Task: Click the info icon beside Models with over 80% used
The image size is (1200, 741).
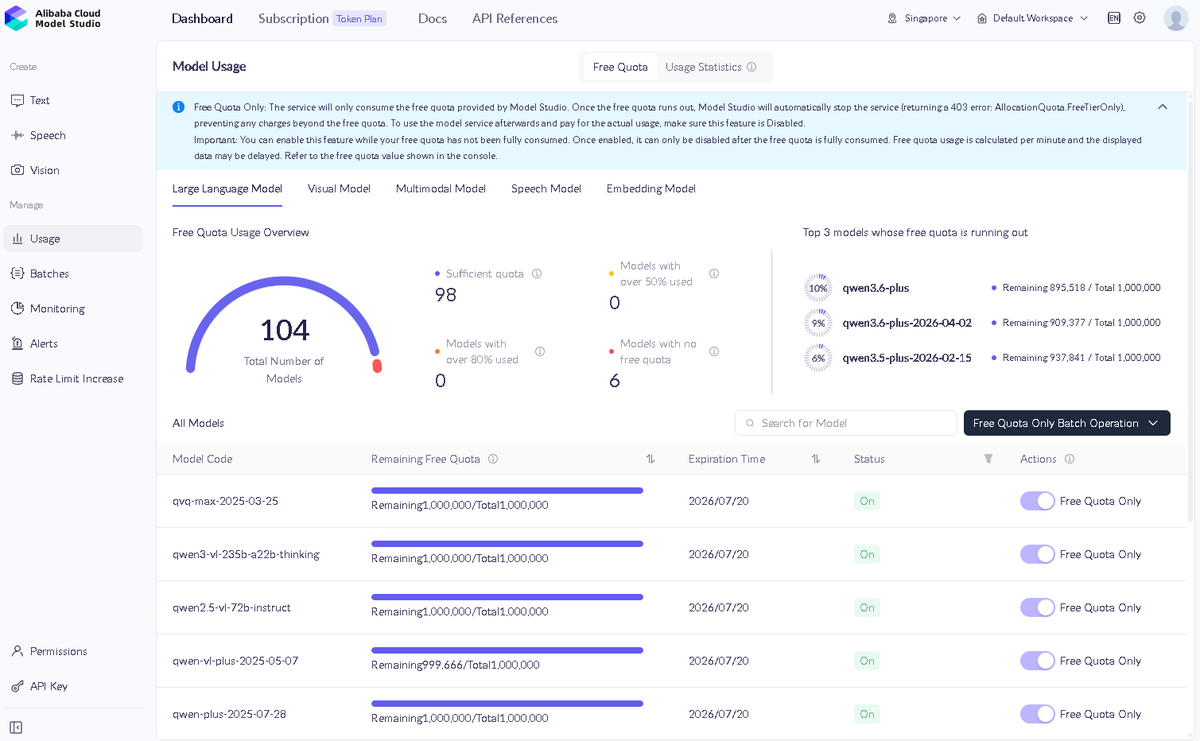Action: (x=540, y=351)
